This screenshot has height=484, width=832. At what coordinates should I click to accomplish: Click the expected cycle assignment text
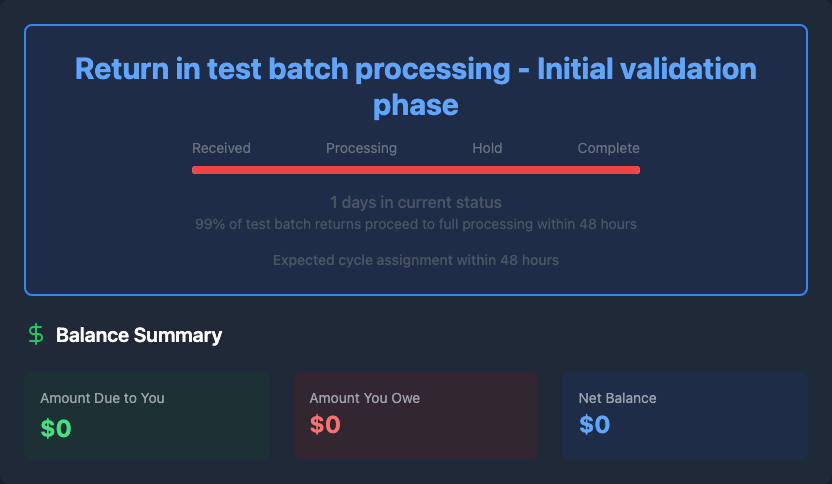tap(416, 260)
